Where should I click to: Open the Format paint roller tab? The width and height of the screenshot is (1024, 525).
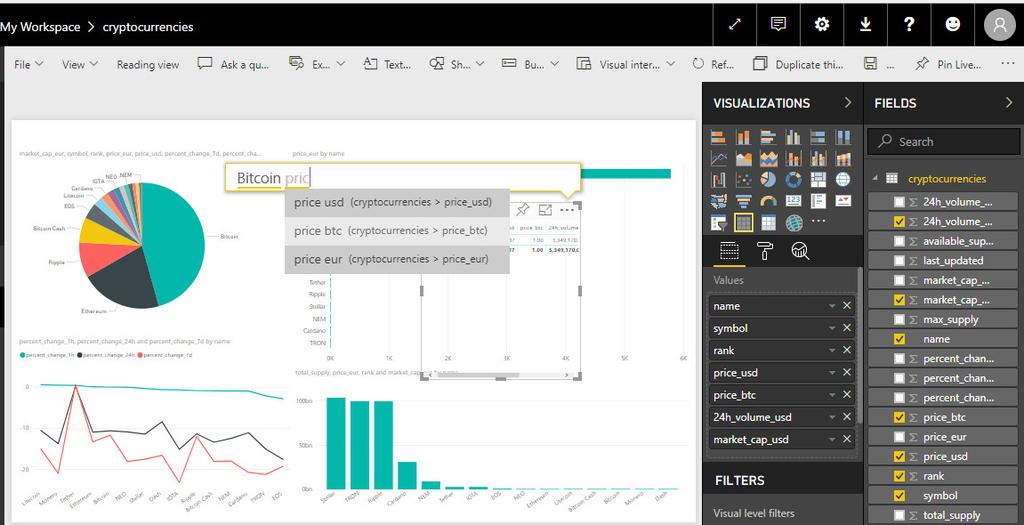764,251
